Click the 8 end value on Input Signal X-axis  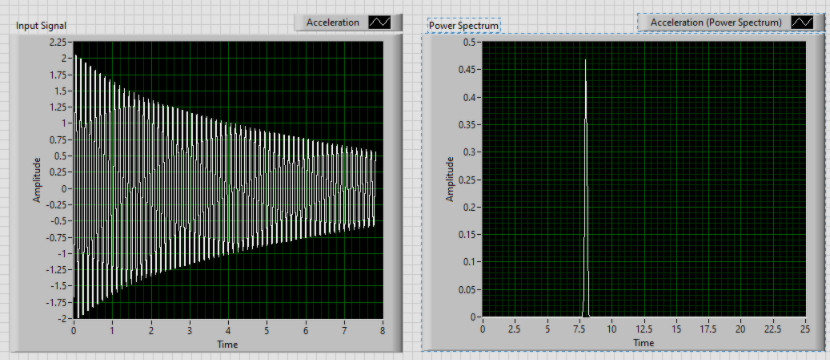coord(382,330)
